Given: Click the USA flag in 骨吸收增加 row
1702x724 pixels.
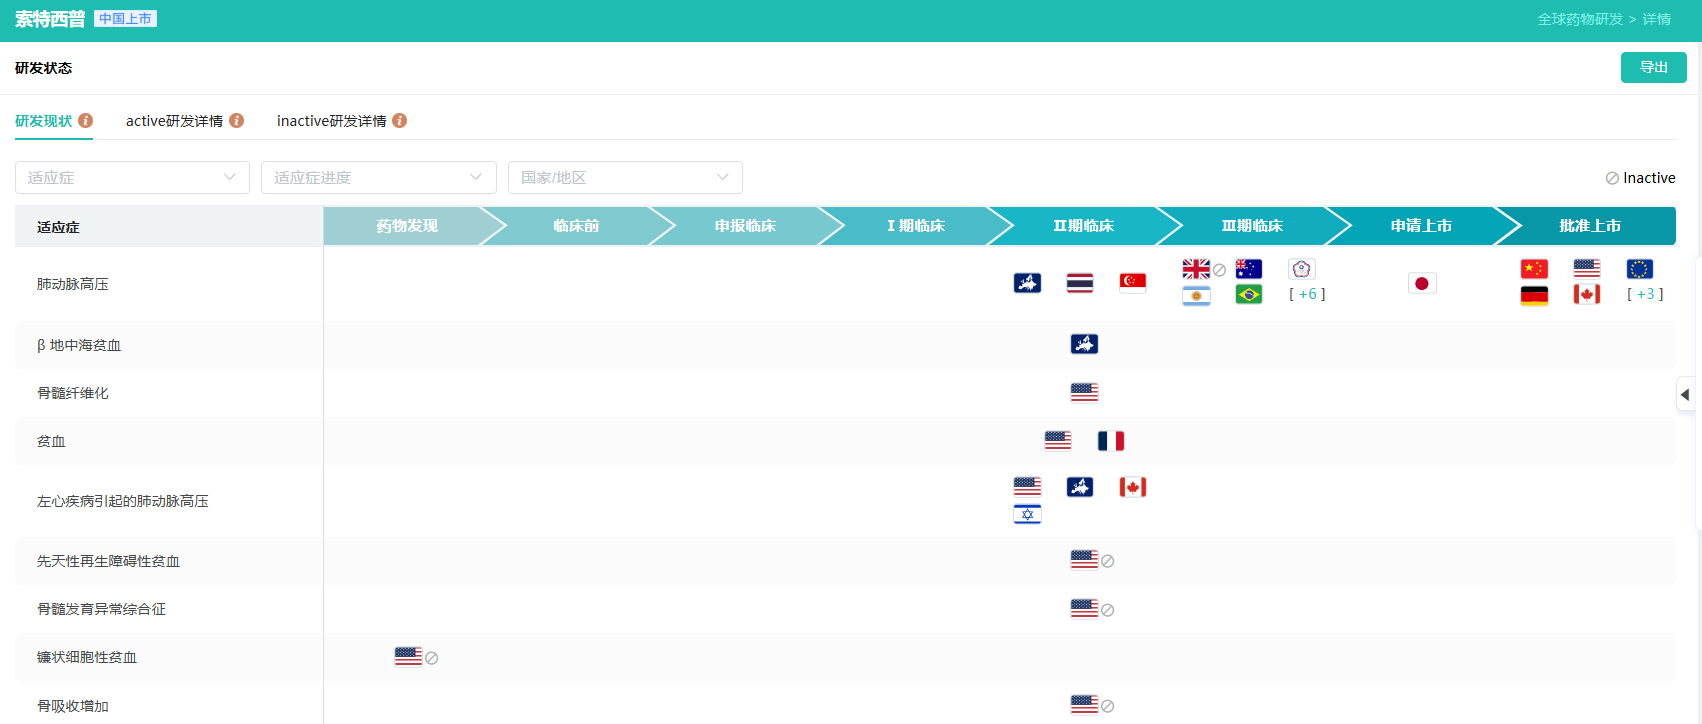Looking at the screenshot, I should (x=1084, y=705).
